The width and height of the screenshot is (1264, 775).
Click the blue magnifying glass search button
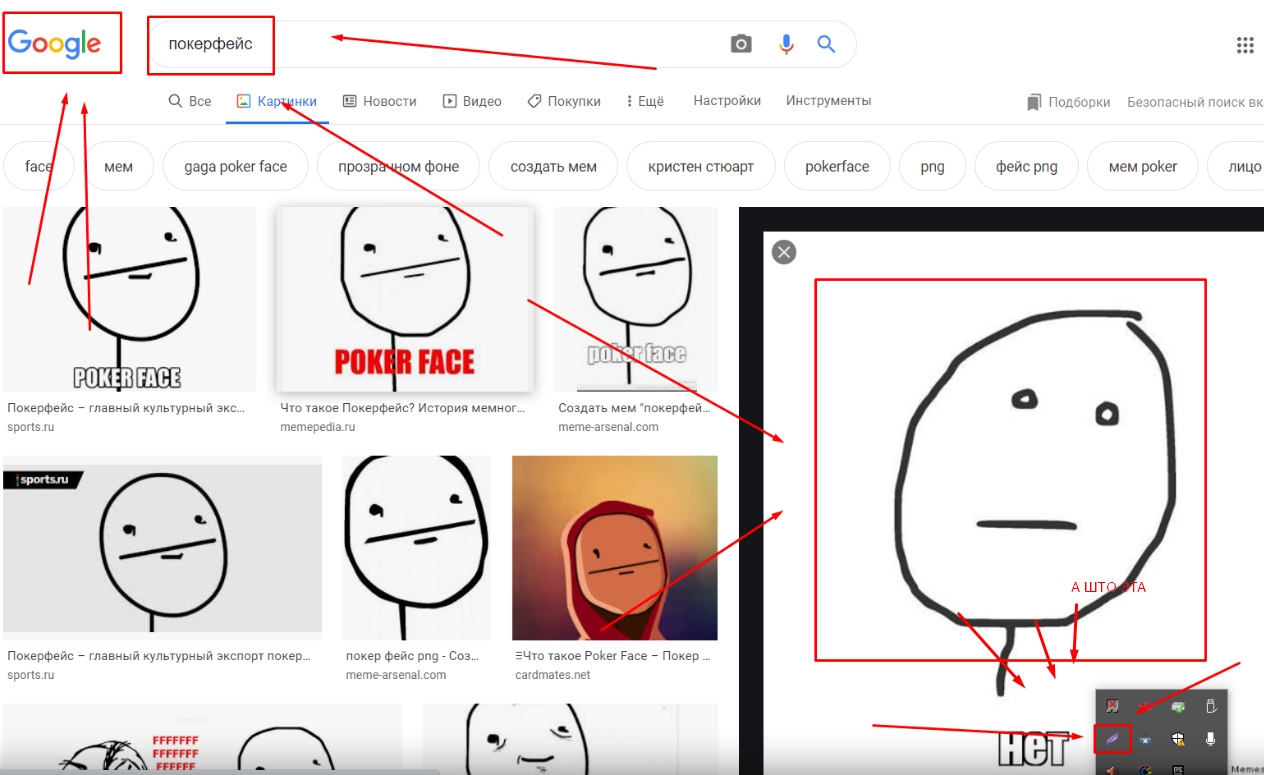click(x=826, y=44)
